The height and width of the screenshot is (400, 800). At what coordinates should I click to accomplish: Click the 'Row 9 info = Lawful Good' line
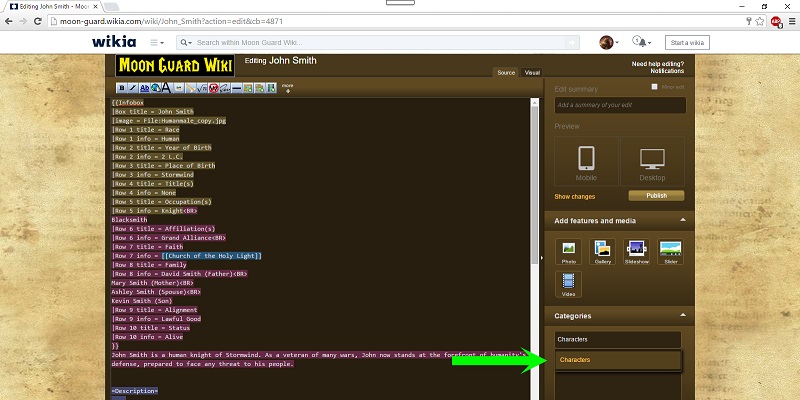click(x=156, y=319)
